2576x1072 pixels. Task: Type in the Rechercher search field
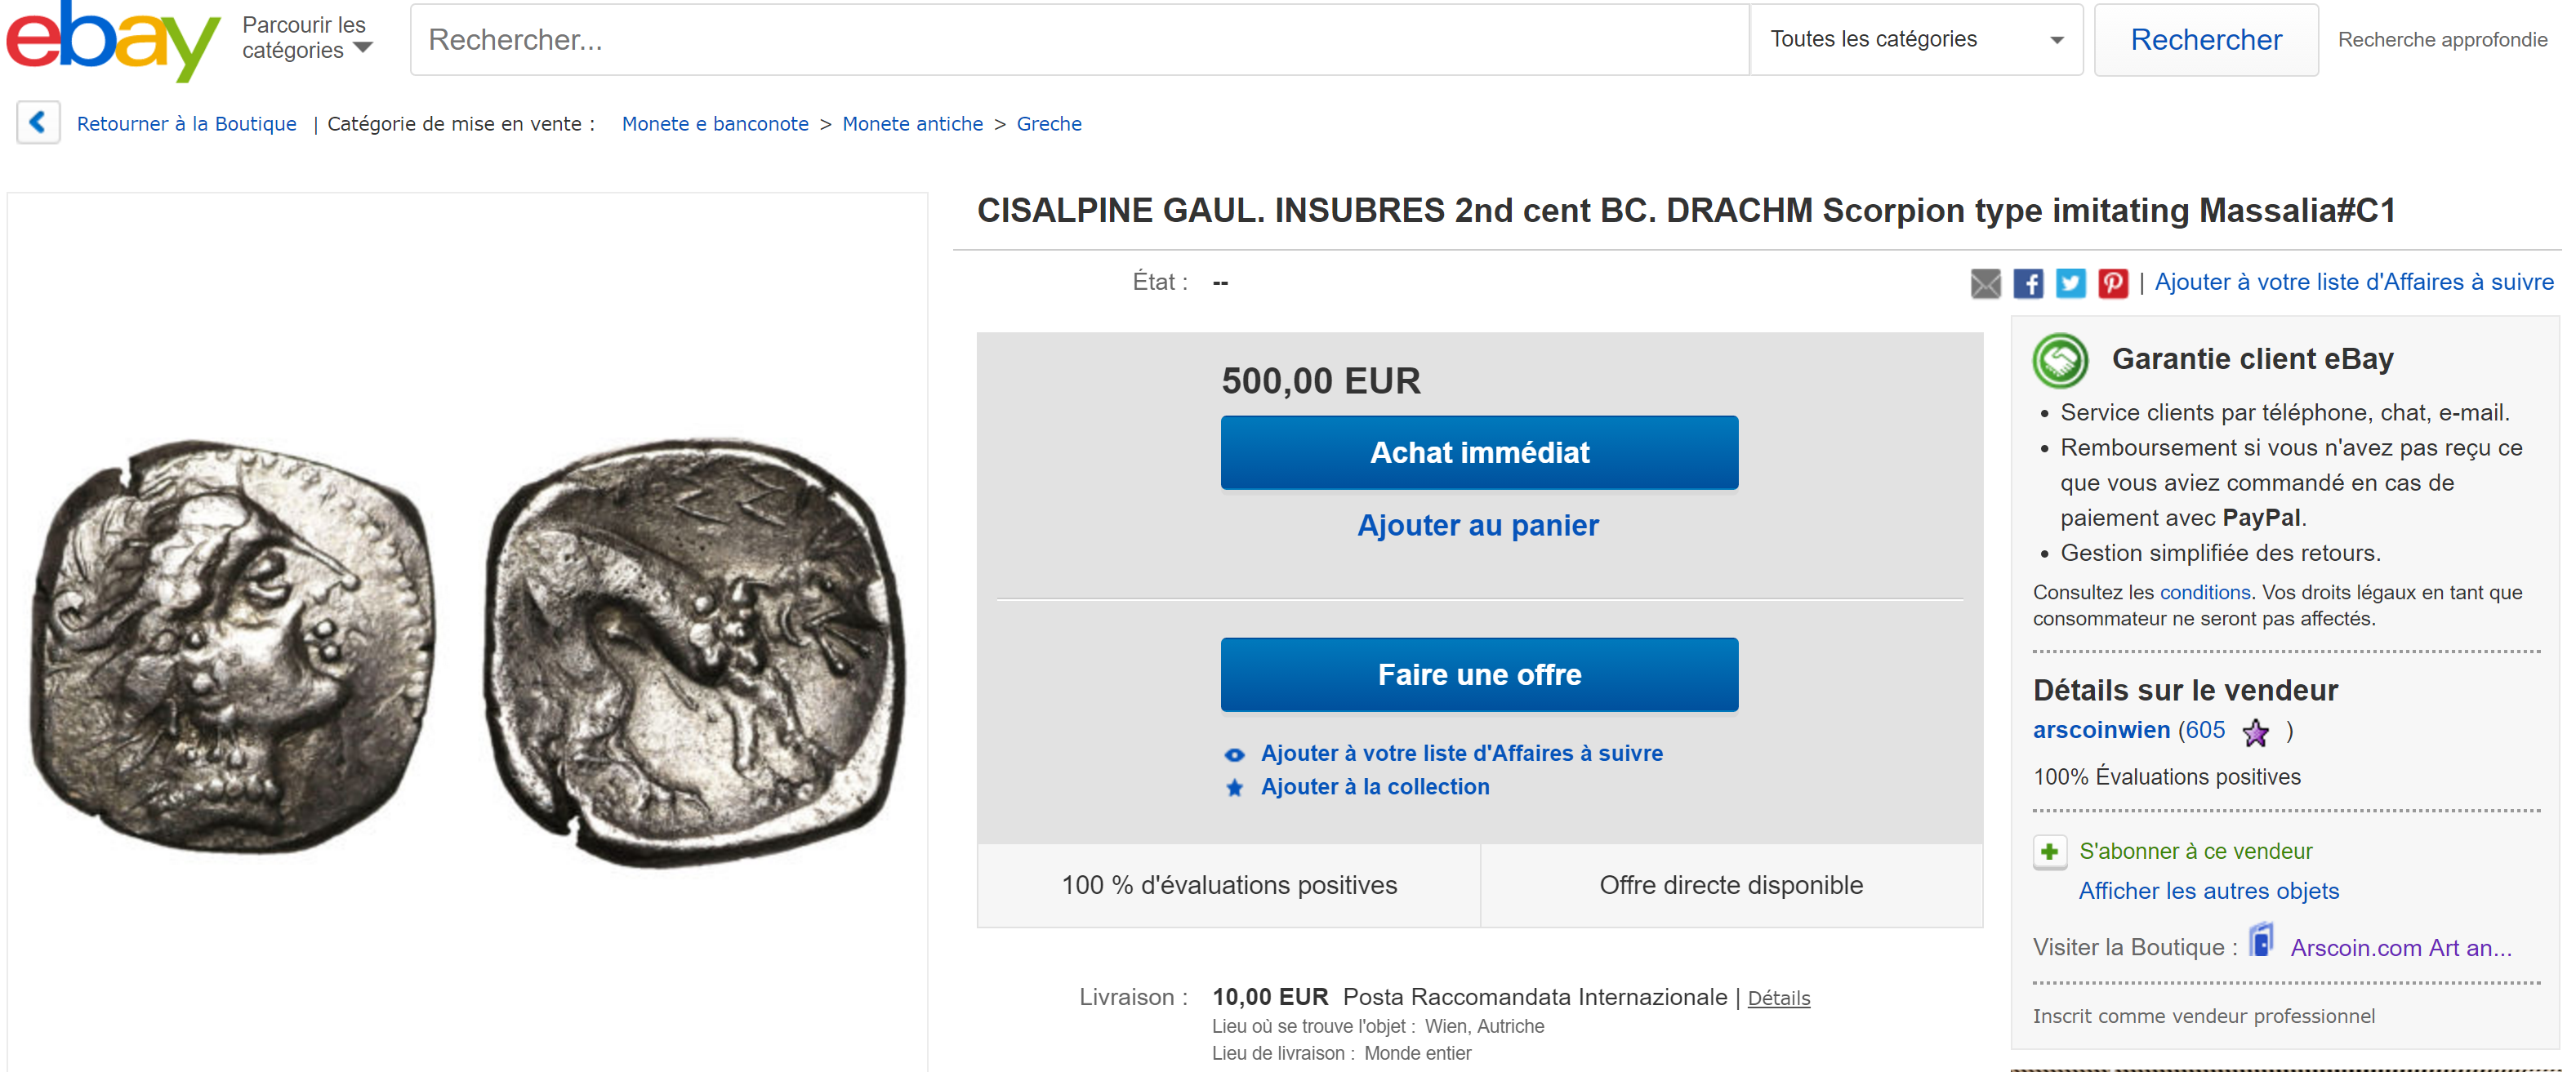tap(1080, 40)
